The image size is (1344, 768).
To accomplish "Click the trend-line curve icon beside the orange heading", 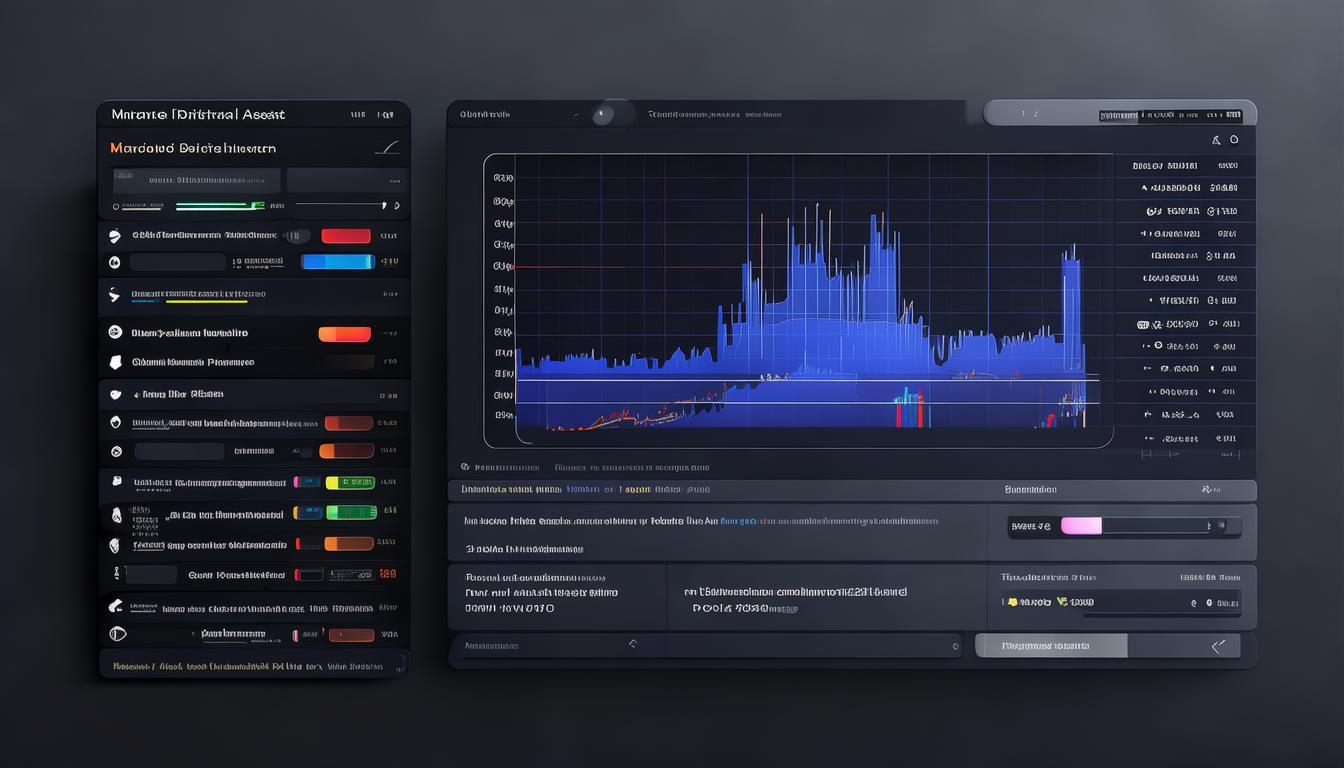I will click(387, 148).
